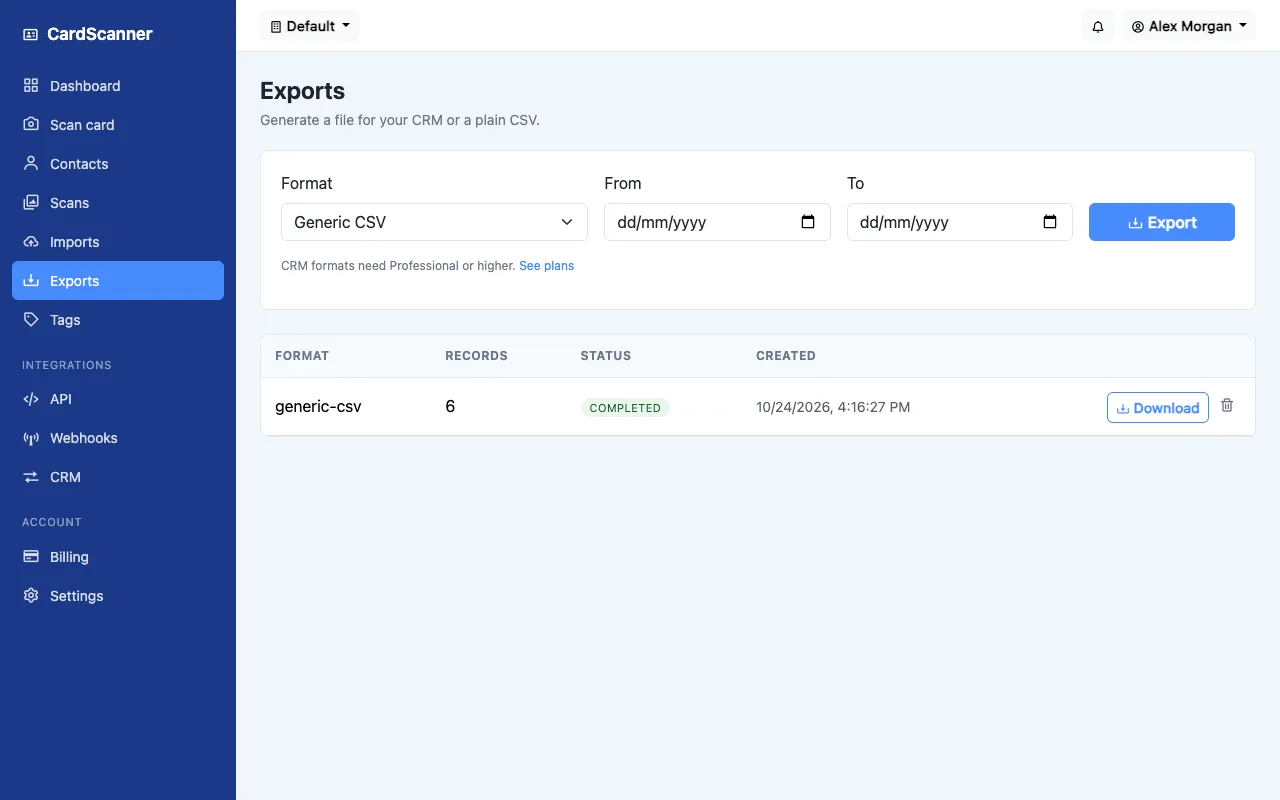Open the To date calendar picker icon

pyautogui.click(x=1050, y=222)
